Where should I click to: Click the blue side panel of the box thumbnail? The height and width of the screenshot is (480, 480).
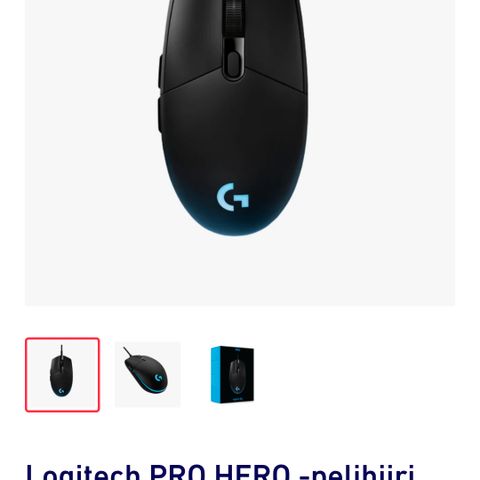coord(216,374)
